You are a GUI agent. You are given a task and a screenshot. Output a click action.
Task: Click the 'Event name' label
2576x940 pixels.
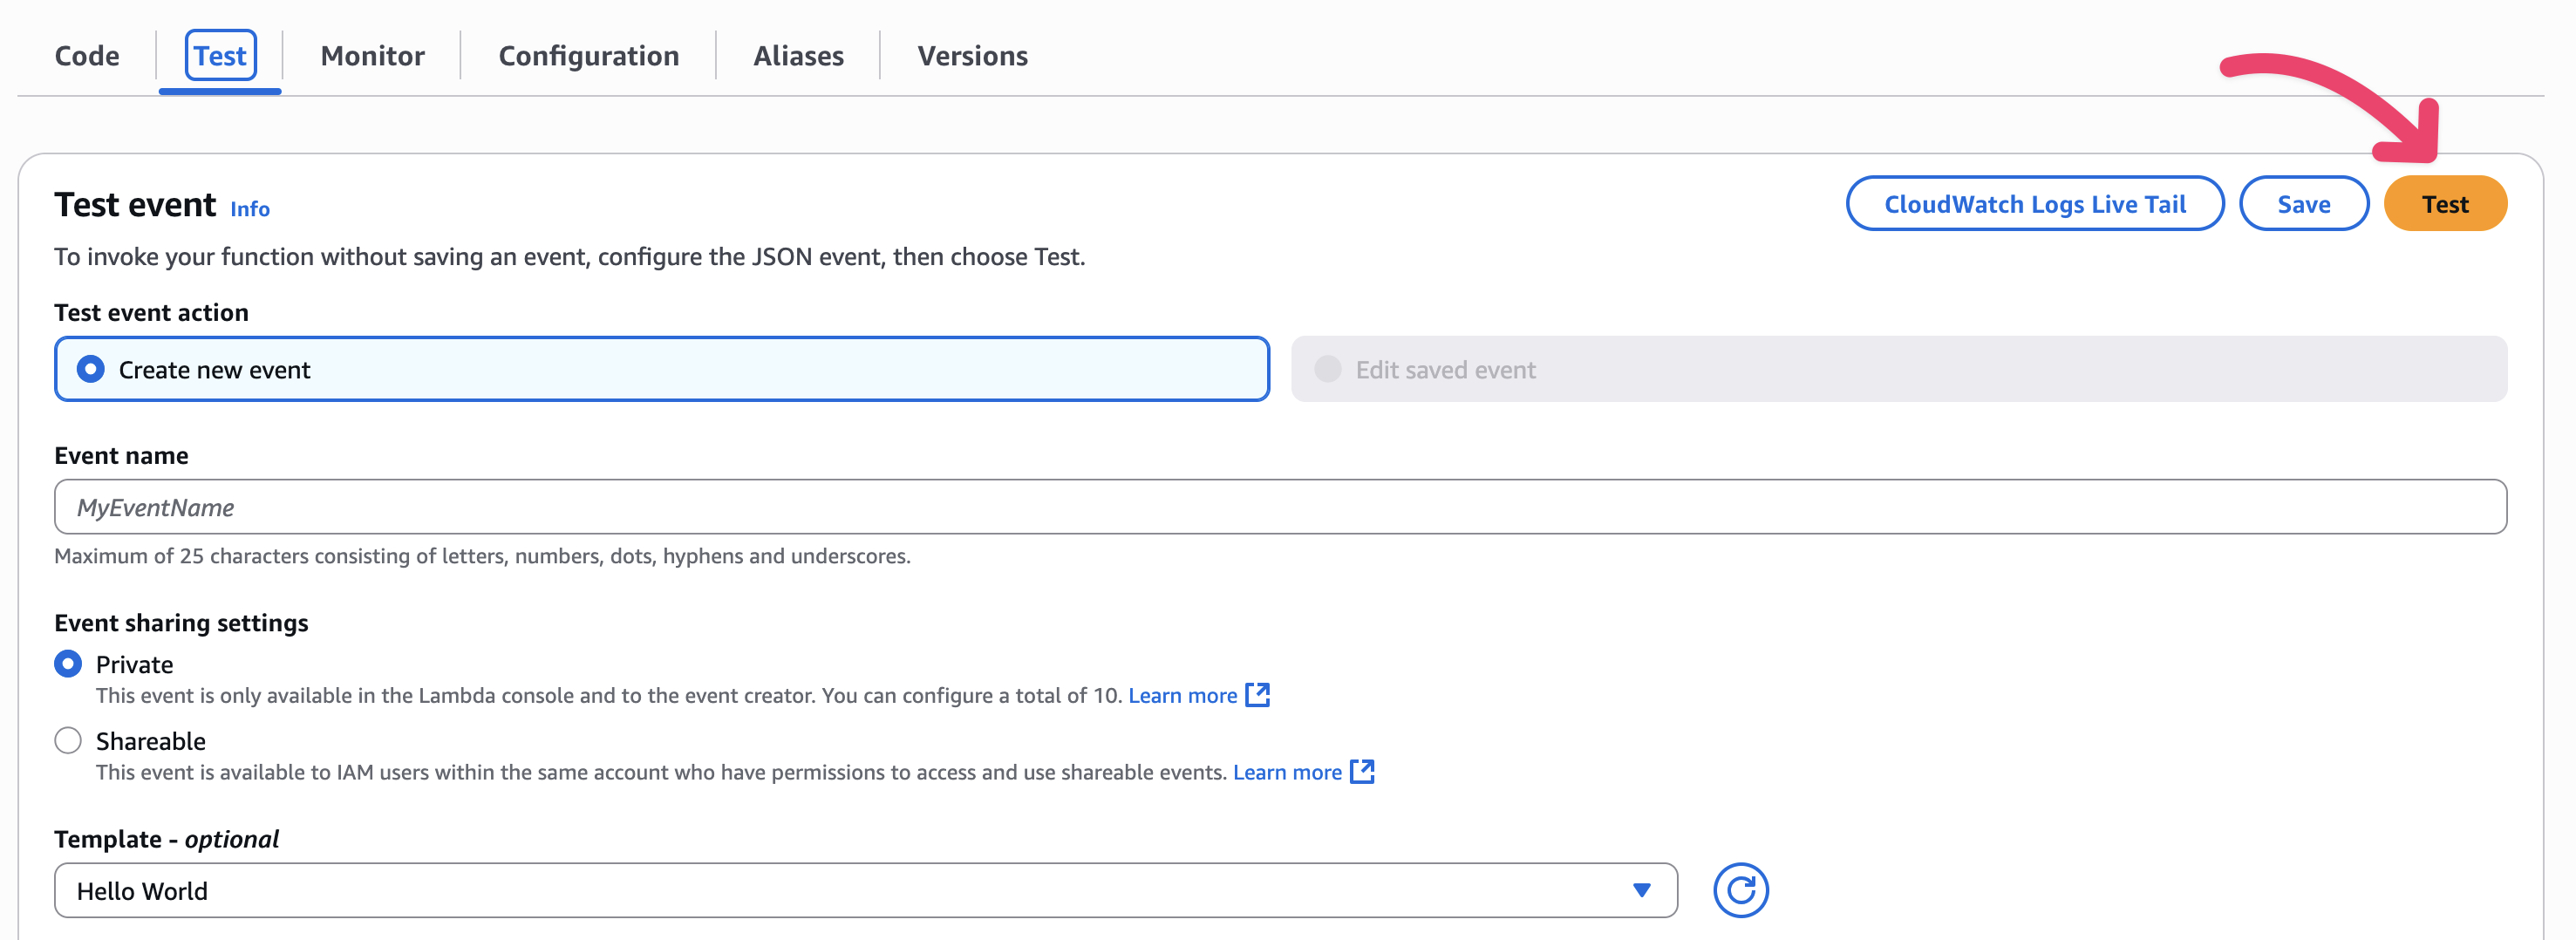pyautogui.click(x=121, y=456)
